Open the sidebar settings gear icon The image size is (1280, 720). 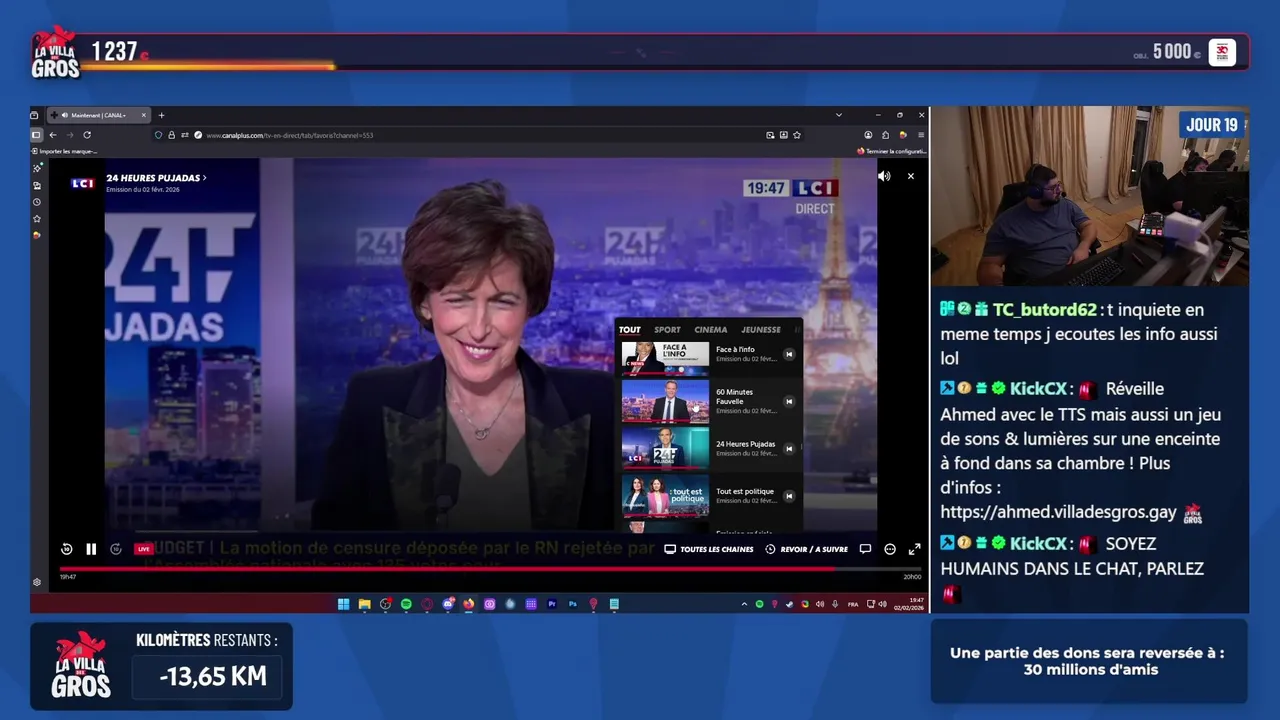tap(37, 582)
